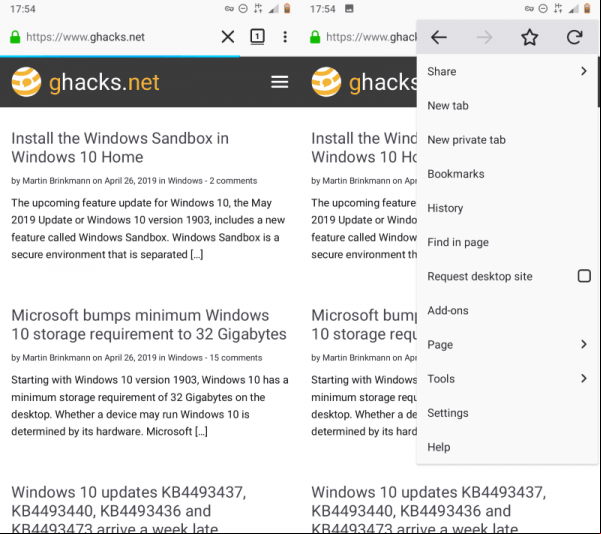The height and width of the screenshot is (534, 601).
Task: Click '2 comments' link in left browser
Action: coord(233,181)
